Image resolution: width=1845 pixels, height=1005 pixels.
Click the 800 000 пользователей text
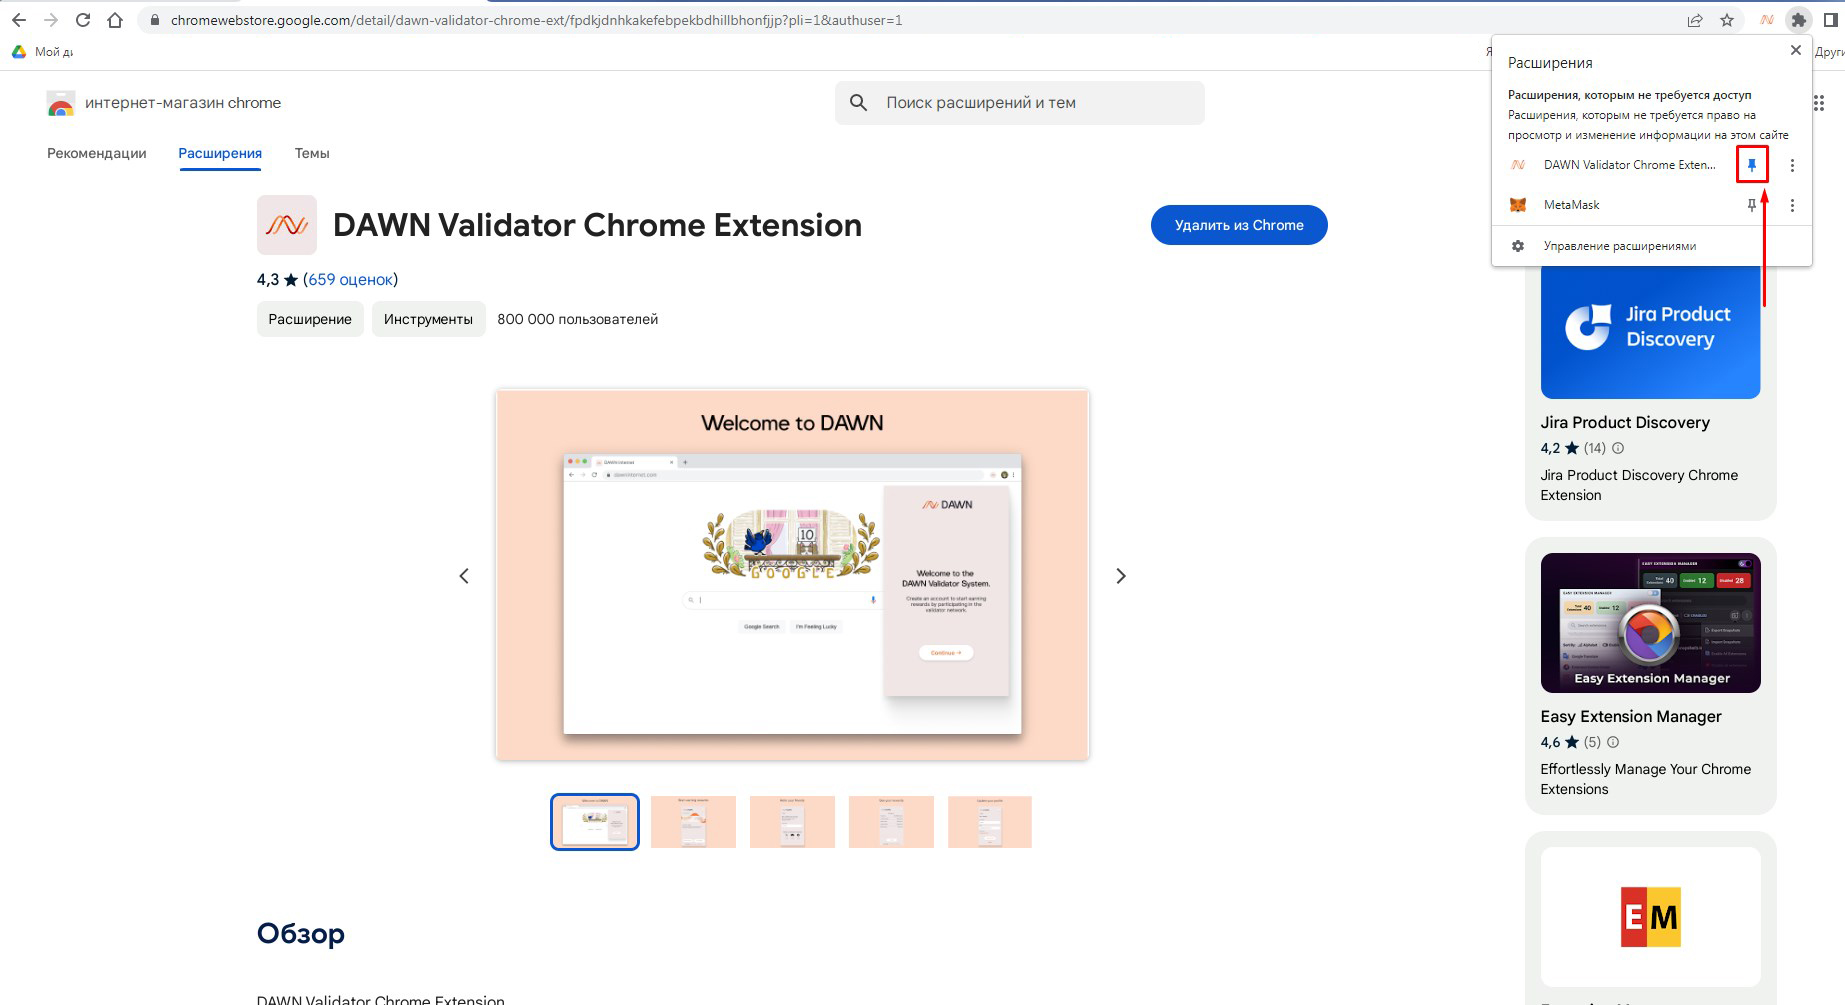pos(578,319)
